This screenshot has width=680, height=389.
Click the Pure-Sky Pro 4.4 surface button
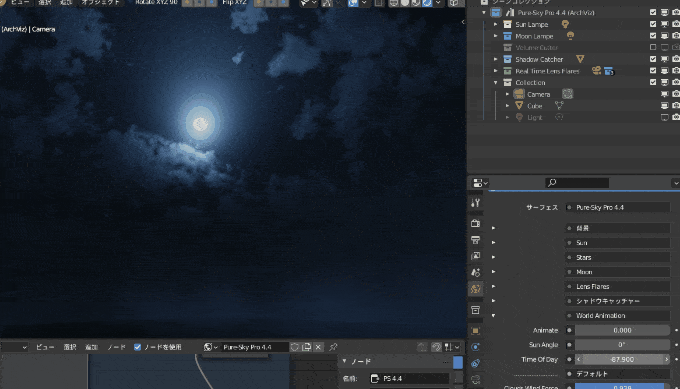click(618, 207)
